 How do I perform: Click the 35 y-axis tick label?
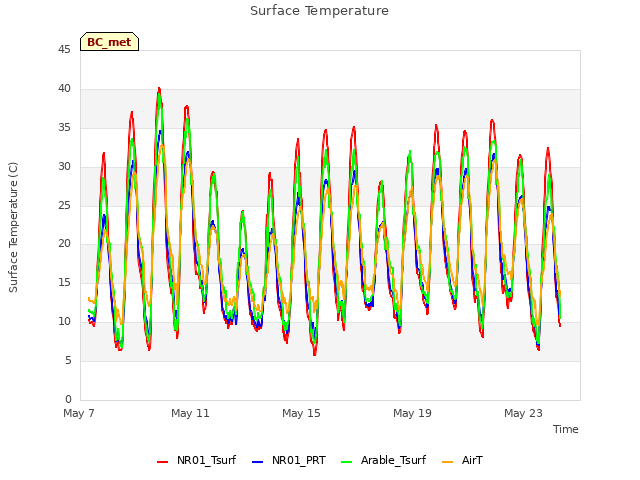(x=64, y=128)
